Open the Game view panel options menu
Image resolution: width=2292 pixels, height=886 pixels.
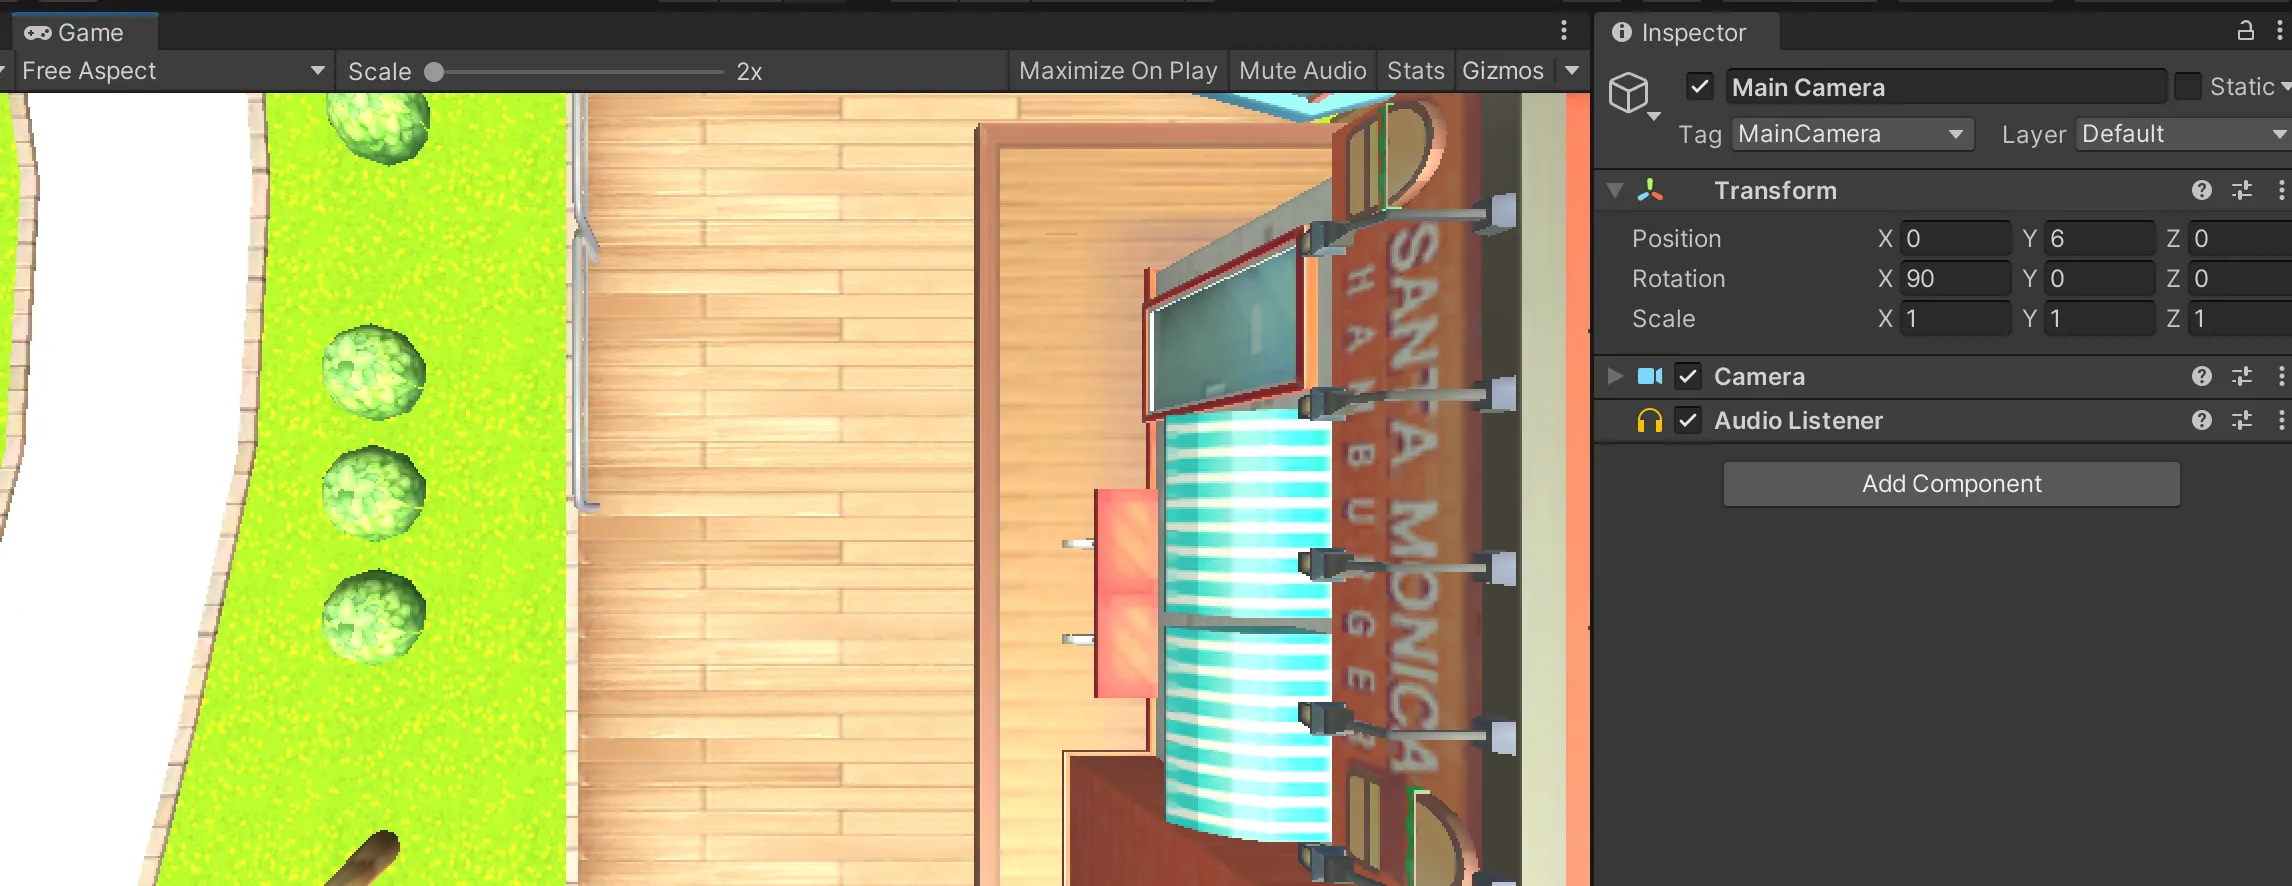[1564, 31]
